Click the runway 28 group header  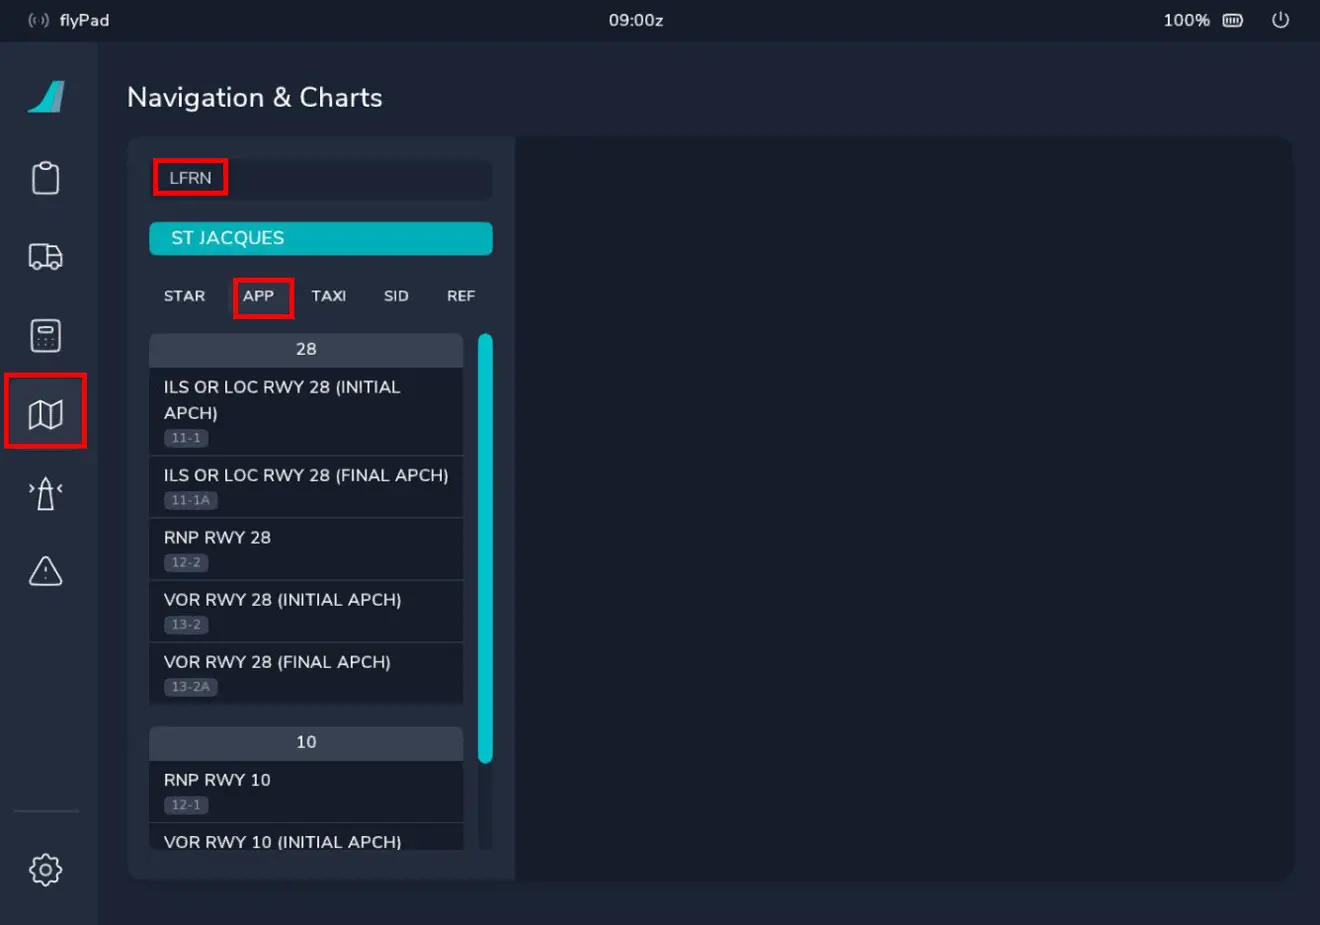306,350
